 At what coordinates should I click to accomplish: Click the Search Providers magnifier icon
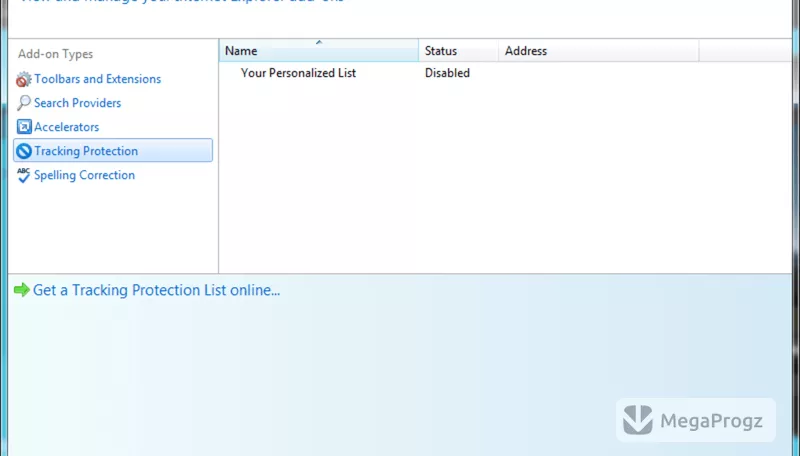coord(23,103)
